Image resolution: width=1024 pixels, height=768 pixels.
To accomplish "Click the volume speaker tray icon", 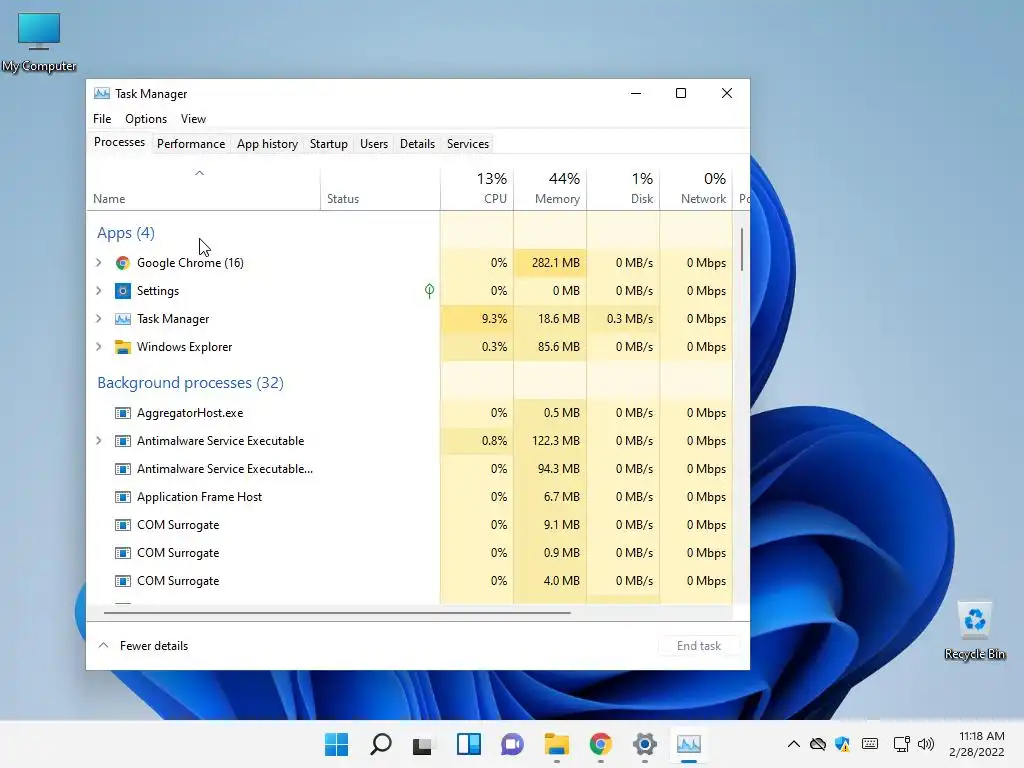I will (x=926, y=744).
